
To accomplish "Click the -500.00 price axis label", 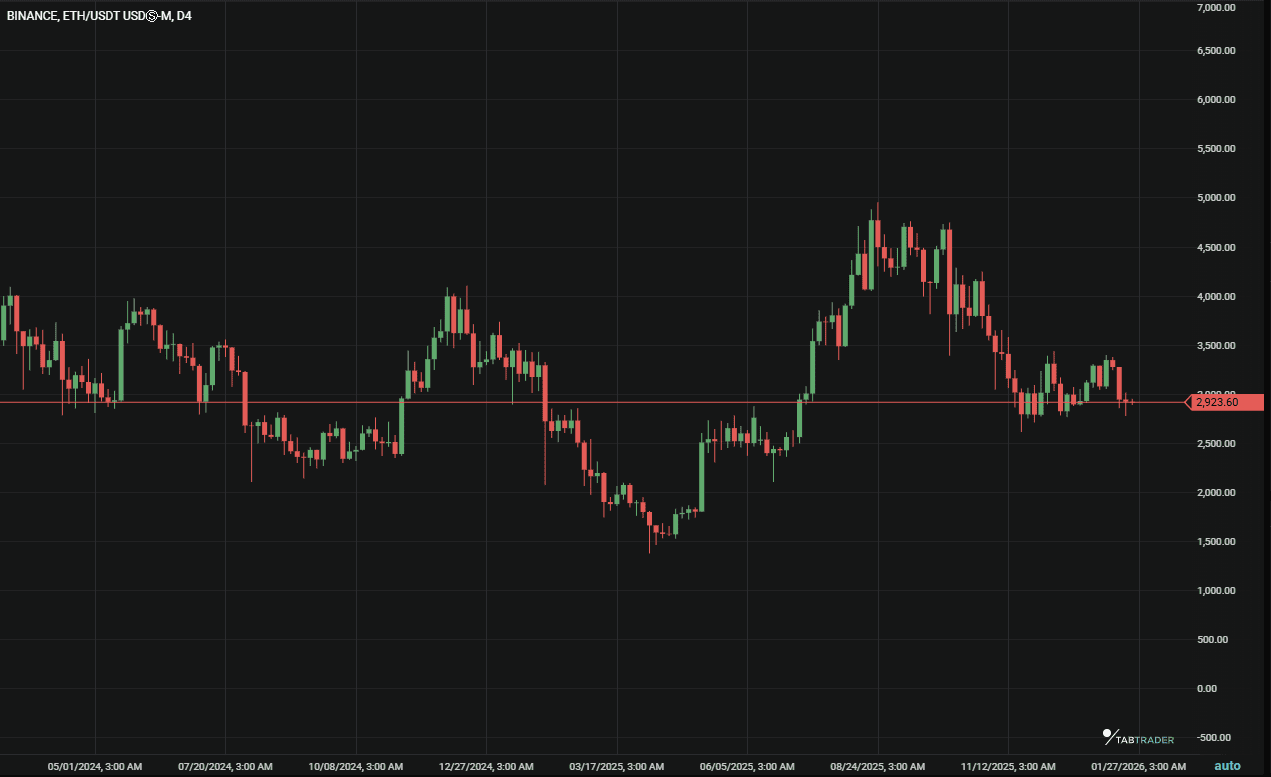I will point(1217,738).
